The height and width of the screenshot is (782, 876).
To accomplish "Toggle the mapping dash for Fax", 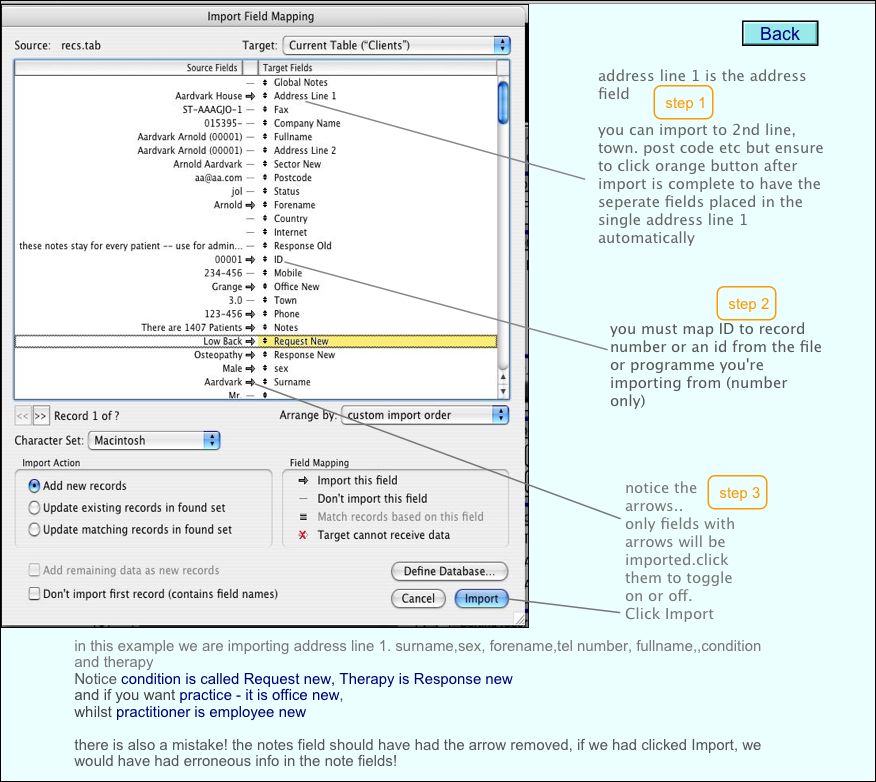I will coord(250,109).
